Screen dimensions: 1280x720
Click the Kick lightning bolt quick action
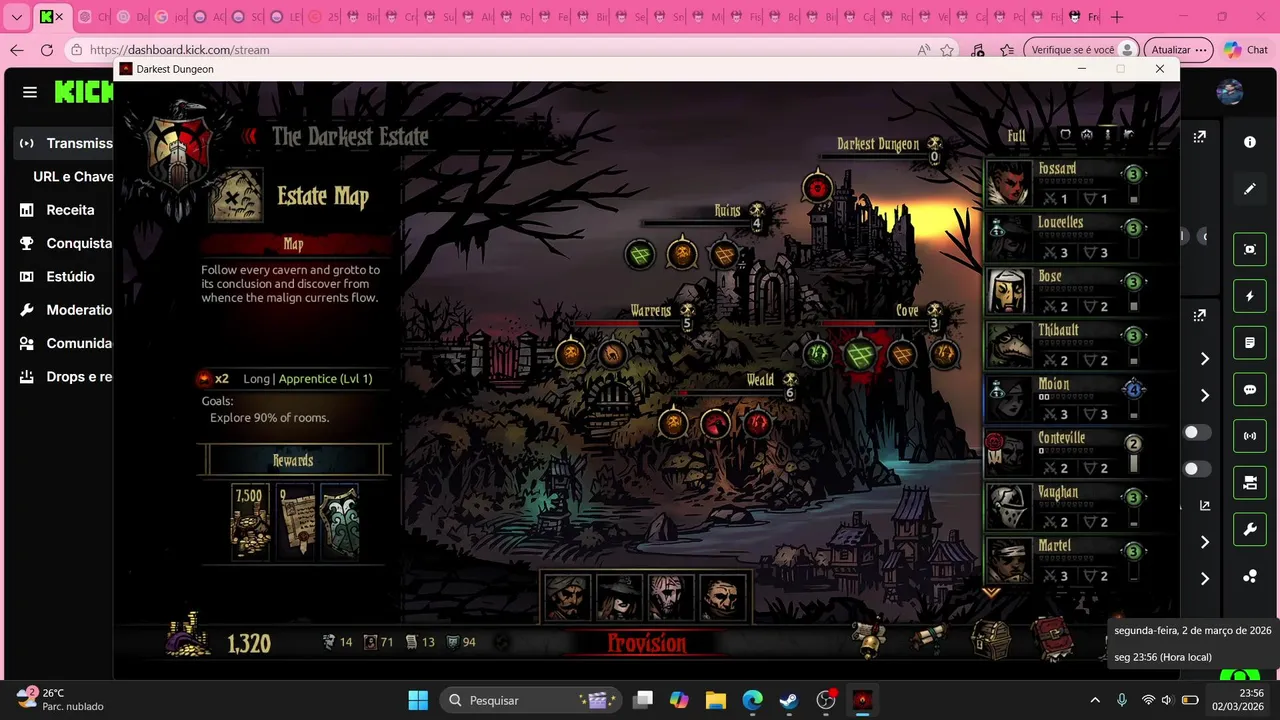tap(1249, 297)
